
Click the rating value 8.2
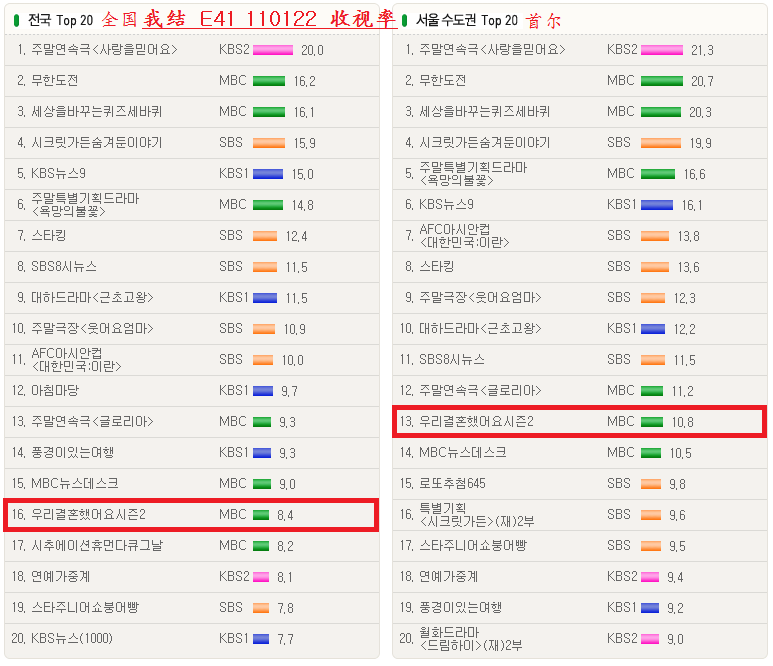coord(285,547)
